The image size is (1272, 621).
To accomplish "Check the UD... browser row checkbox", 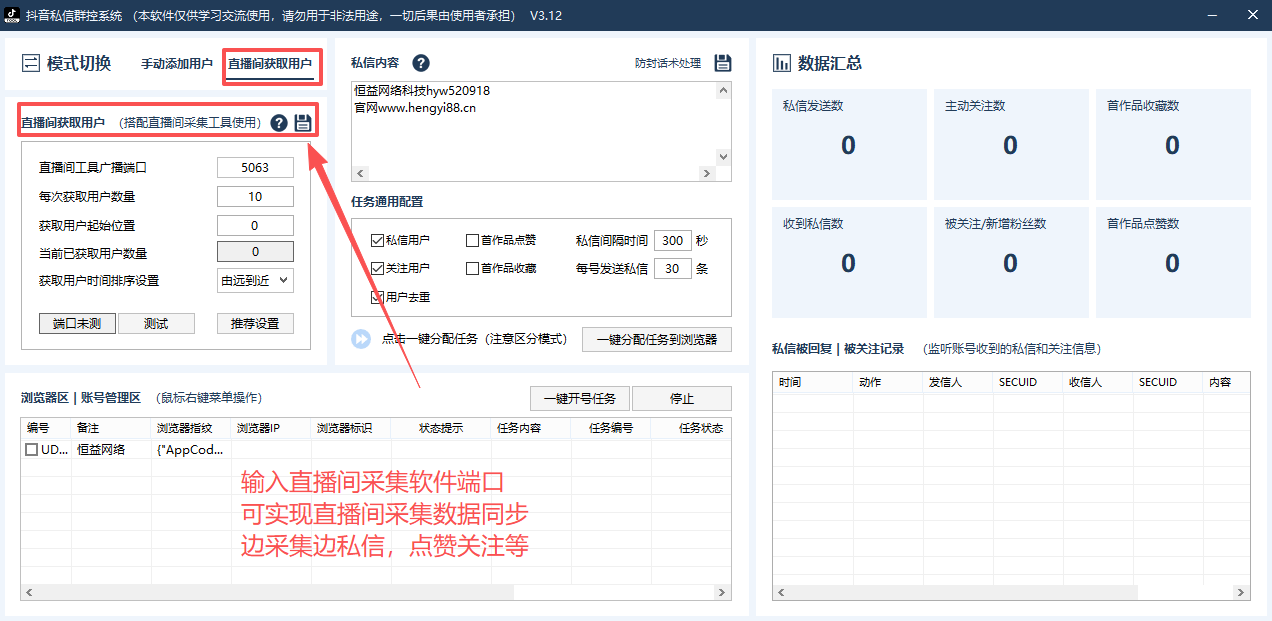I will [32, 450].
